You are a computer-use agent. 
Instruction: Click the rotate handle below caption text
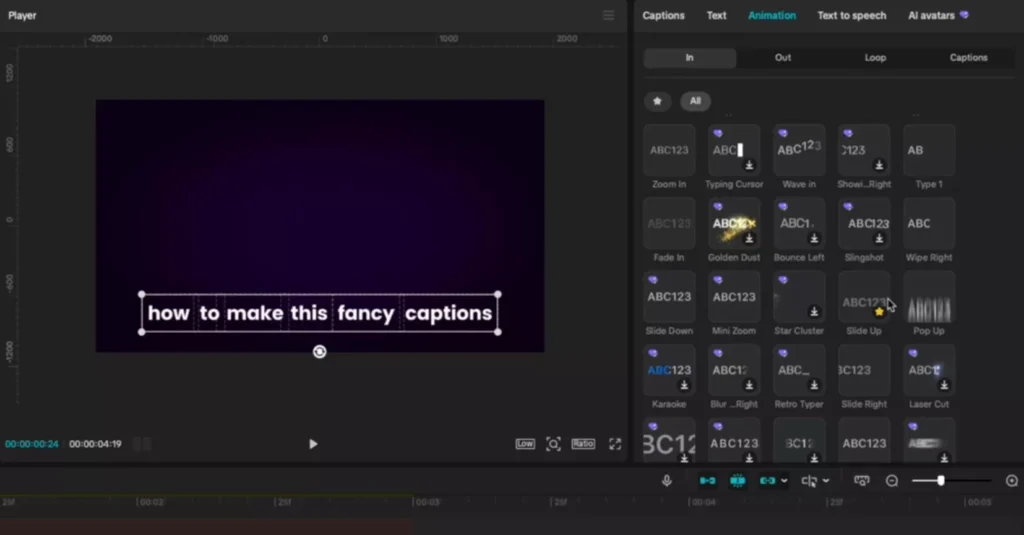click(x=319, y=352)
